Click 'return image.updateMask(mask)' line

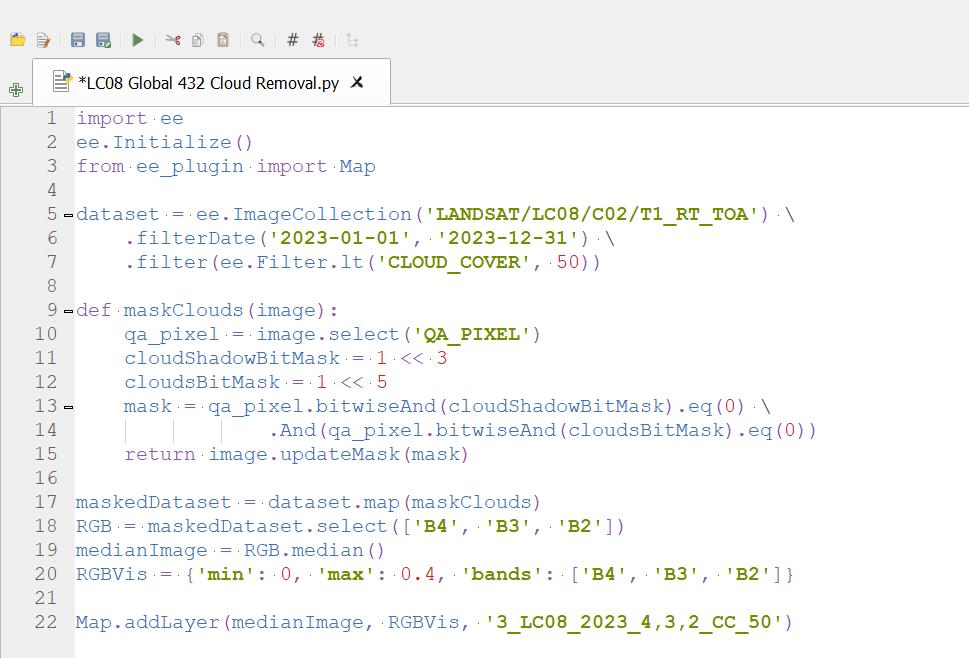pos(297,455)
